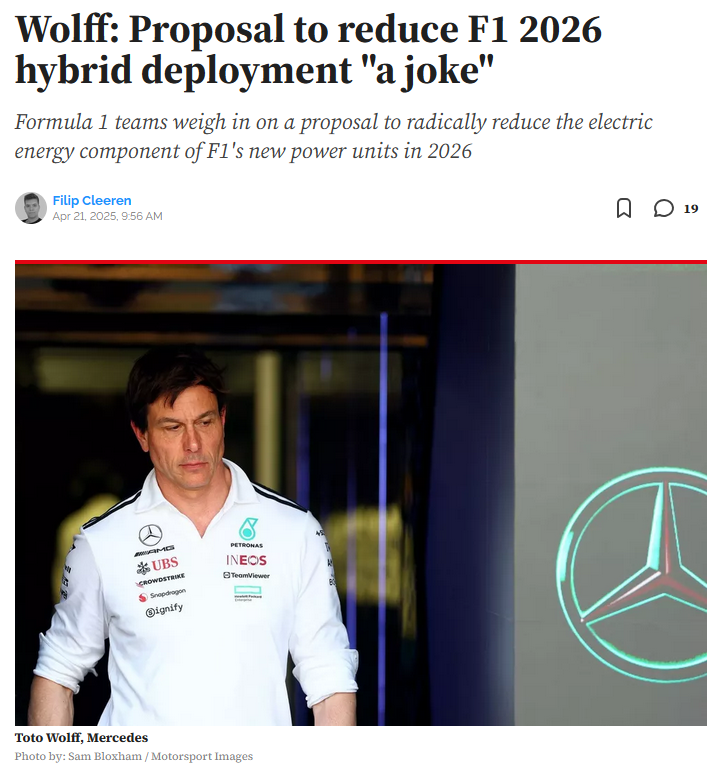
Task: Open Filip Cleeren's author profile link
Action: tap(92, 201)
